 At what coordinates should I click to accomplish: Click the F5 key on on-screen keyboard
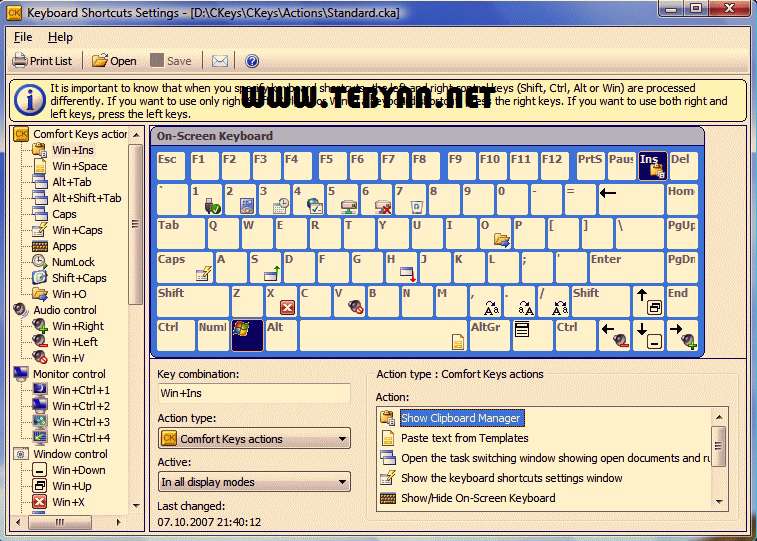[332, 166]
